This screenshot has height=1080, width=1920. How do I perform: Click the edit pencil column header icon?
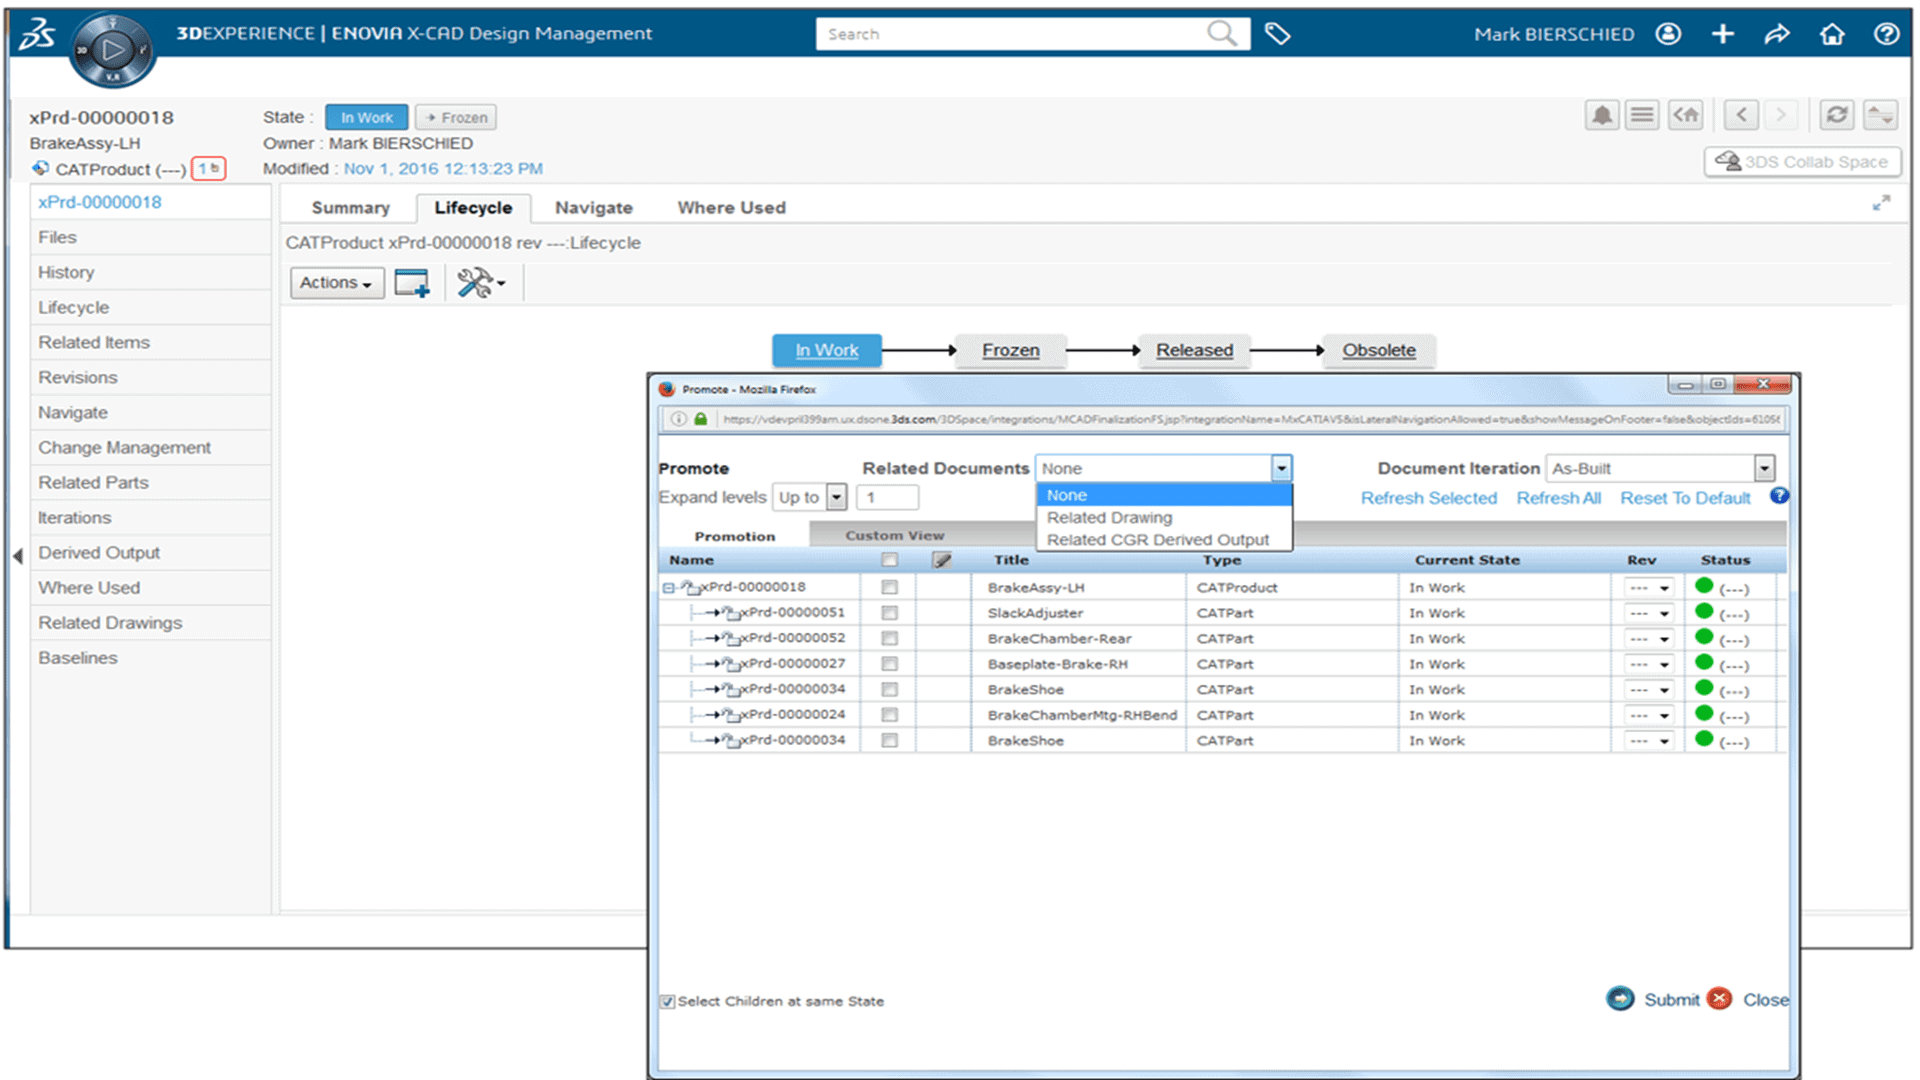pos(941,560)
